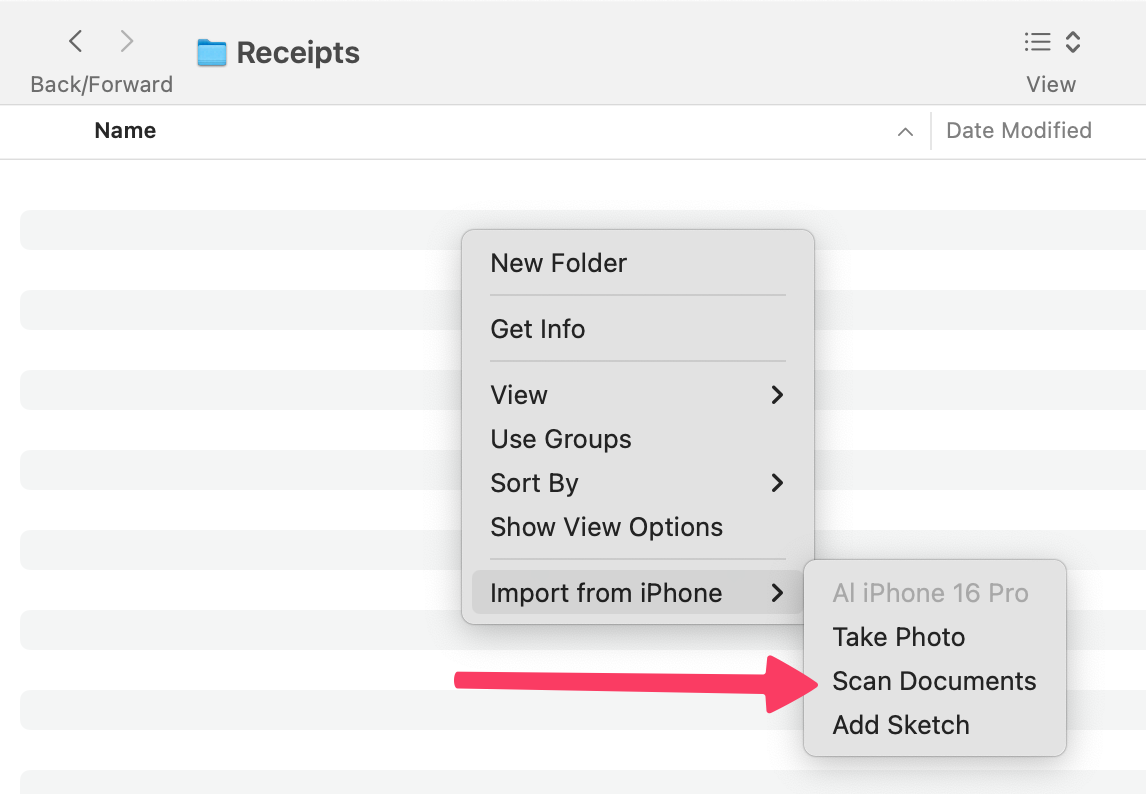The image size is (1146, 794).
Task: Choose New Folder from context menu
Action: 558,263
